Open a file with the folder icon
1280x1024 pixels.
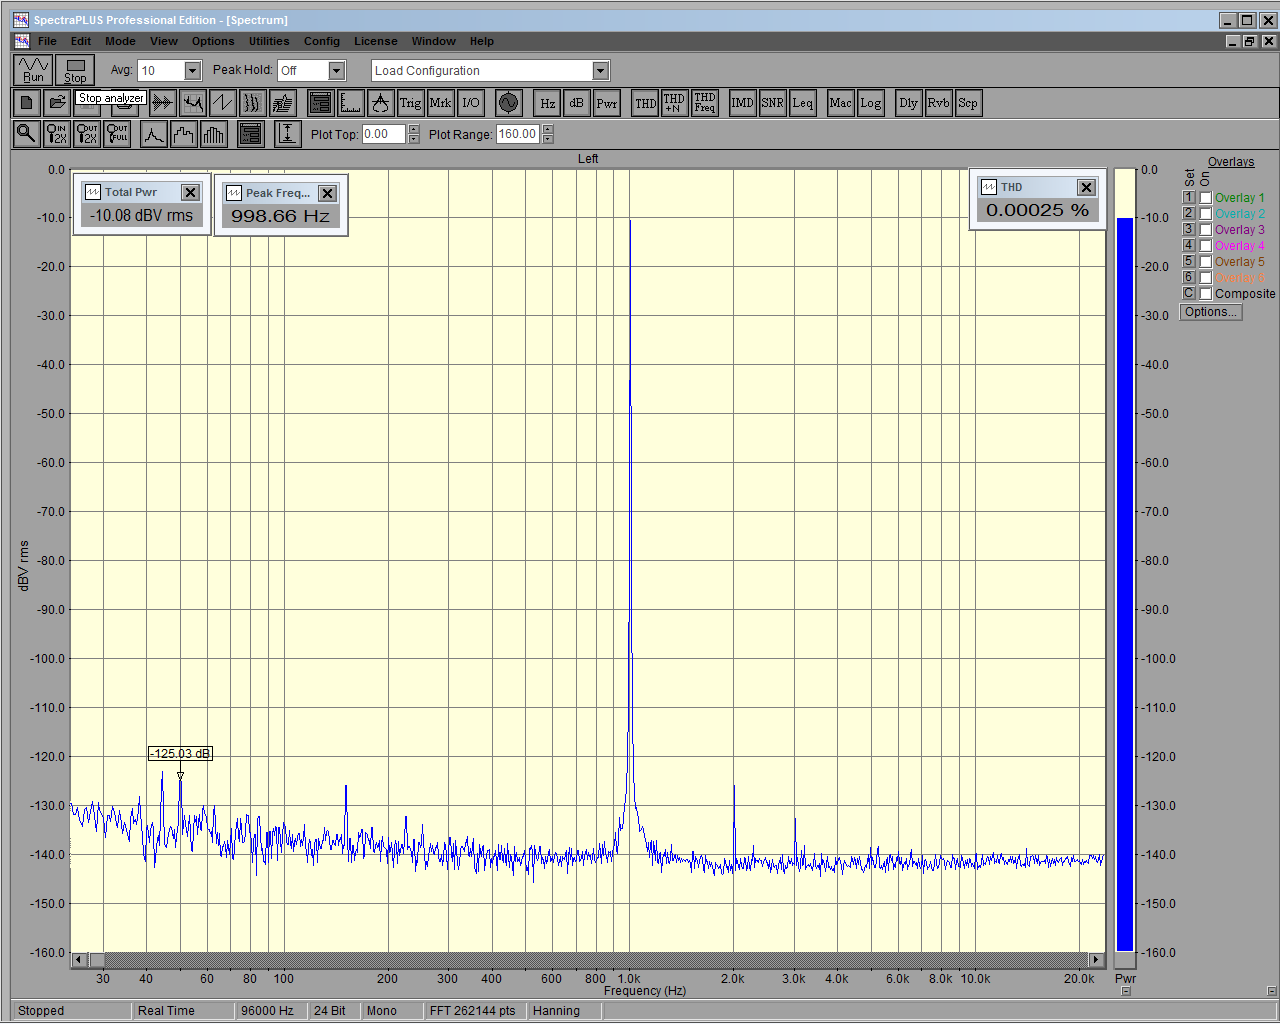(x=57, y=103)
